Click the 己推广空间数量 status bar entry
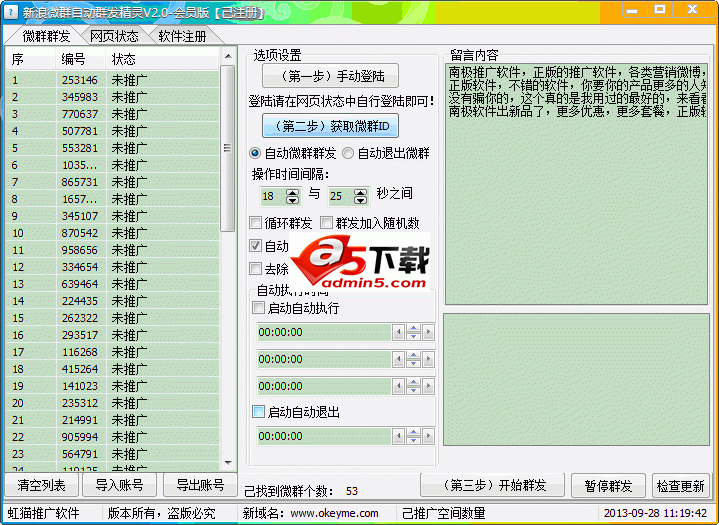Image resolution: width=719 pixels, height=525 pixels. [x=443, y=514]
